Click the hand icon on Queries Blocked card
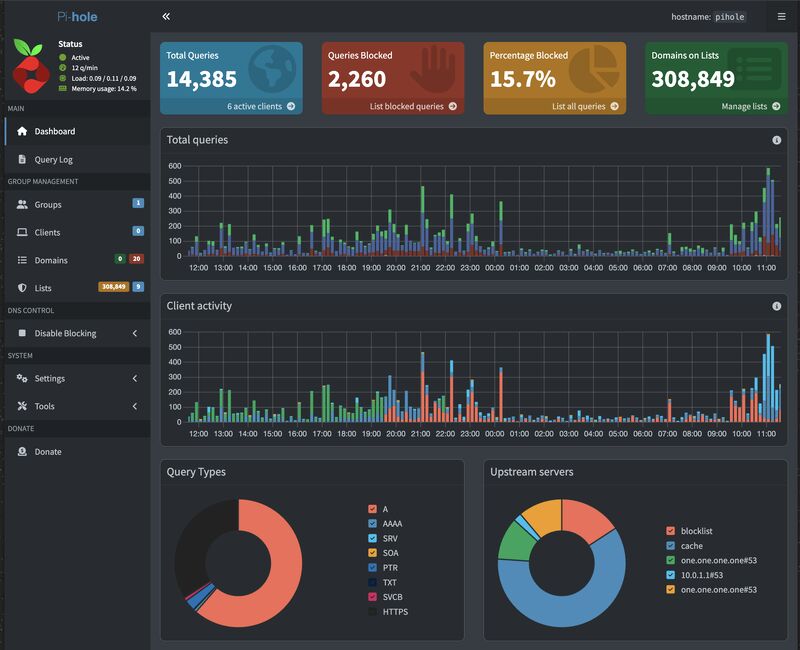This screenshot has height=650, width=800. click(x=433, y=69)
